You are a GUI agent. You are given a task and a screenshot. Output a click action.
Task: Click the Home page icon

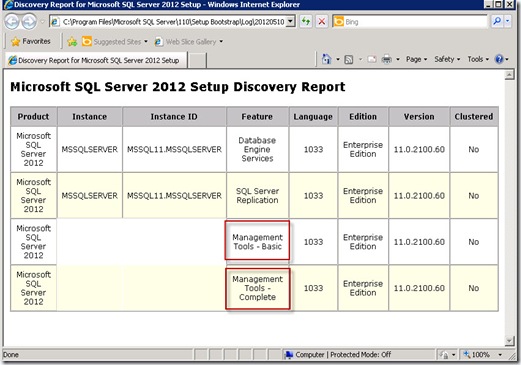[x=326, y=59]
